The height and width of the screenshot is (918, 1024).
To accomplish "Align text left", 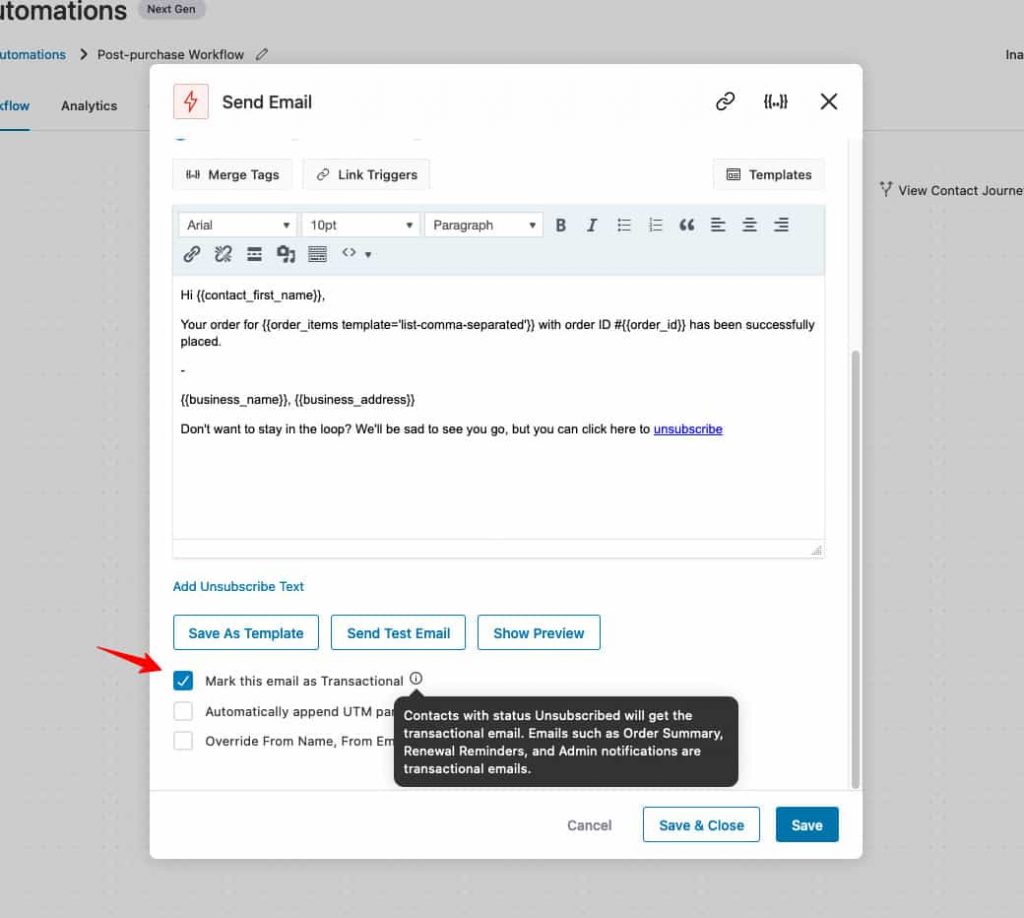I will click(x=718, y=225).
